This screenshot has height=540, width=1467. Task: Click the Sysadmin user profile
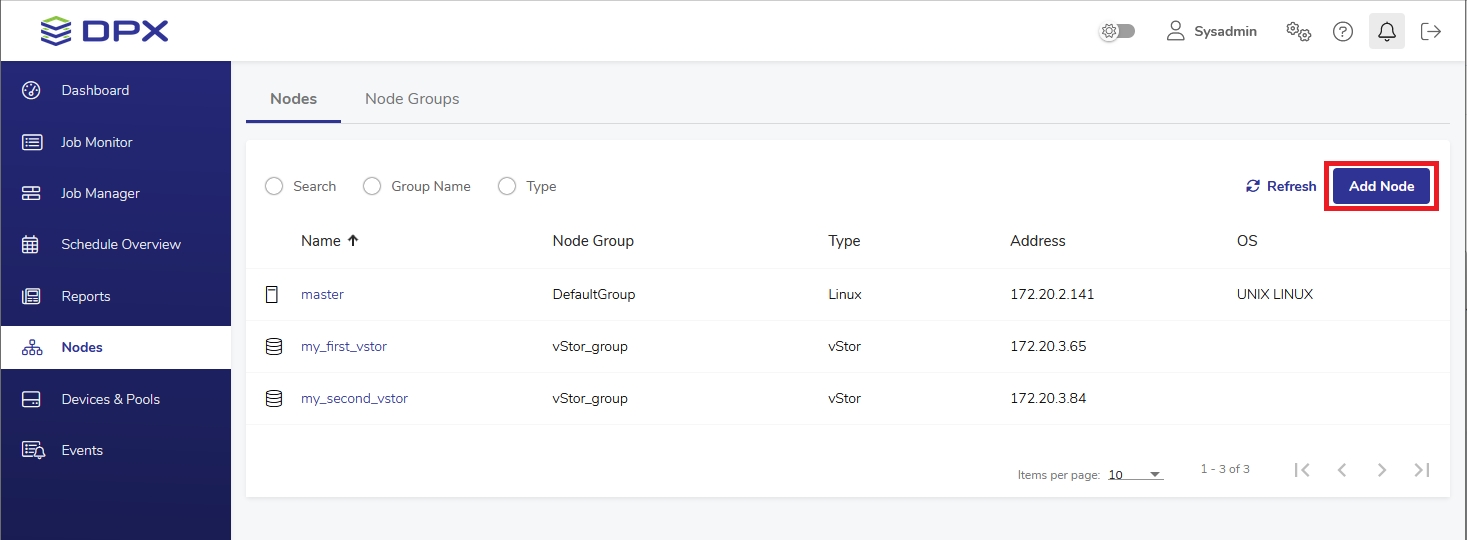[x=1211, y=31]
